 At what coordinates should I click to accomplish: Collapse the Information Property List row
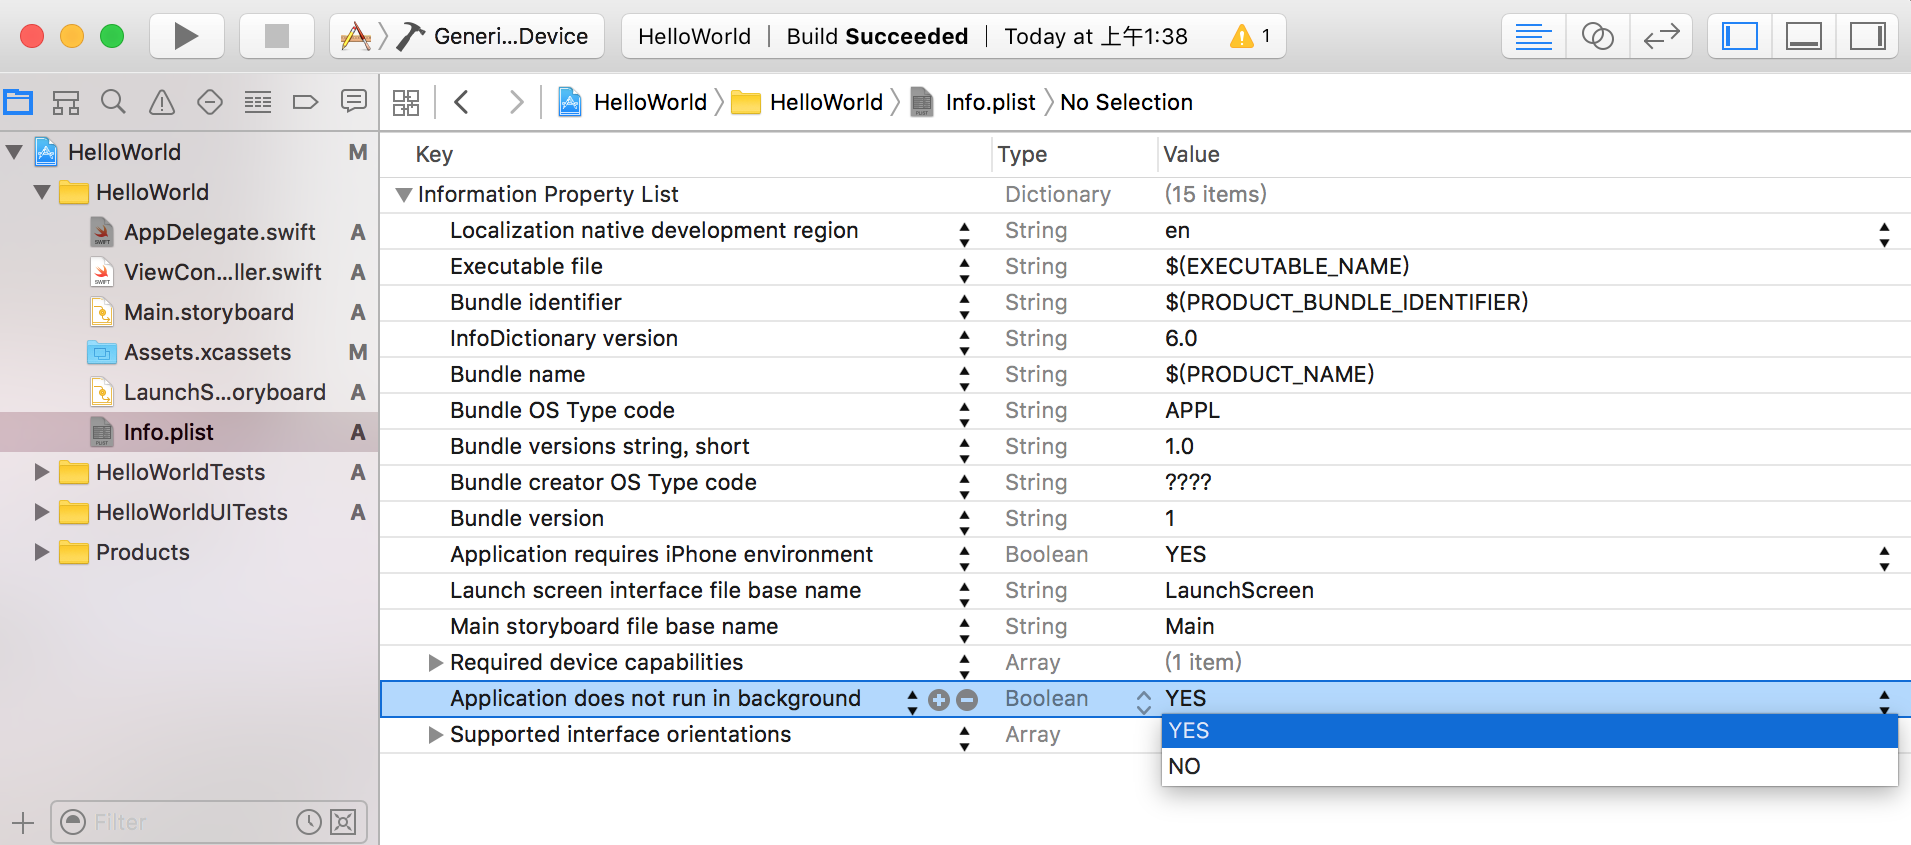point(403,195)
